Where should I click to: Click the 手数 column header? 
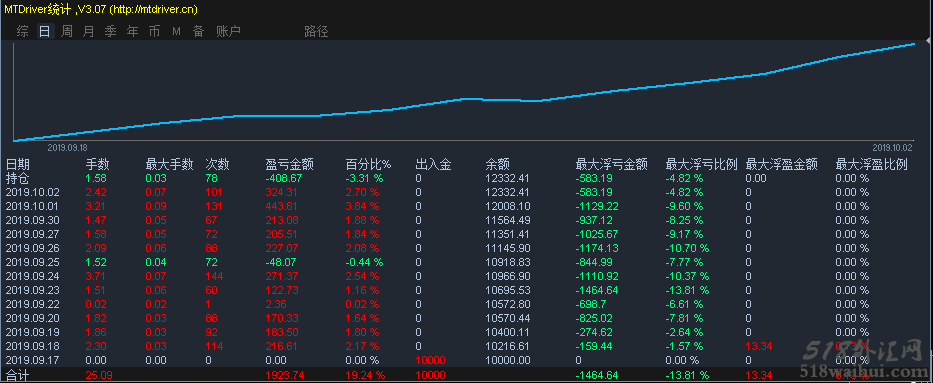98,165
